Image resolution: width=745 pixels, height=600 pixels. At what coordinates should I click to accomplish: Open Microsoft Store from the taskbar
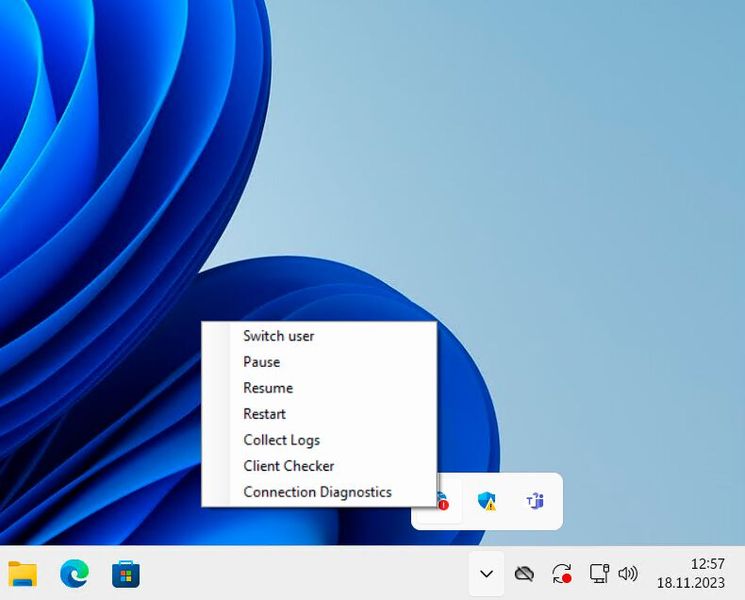(126, 574)
